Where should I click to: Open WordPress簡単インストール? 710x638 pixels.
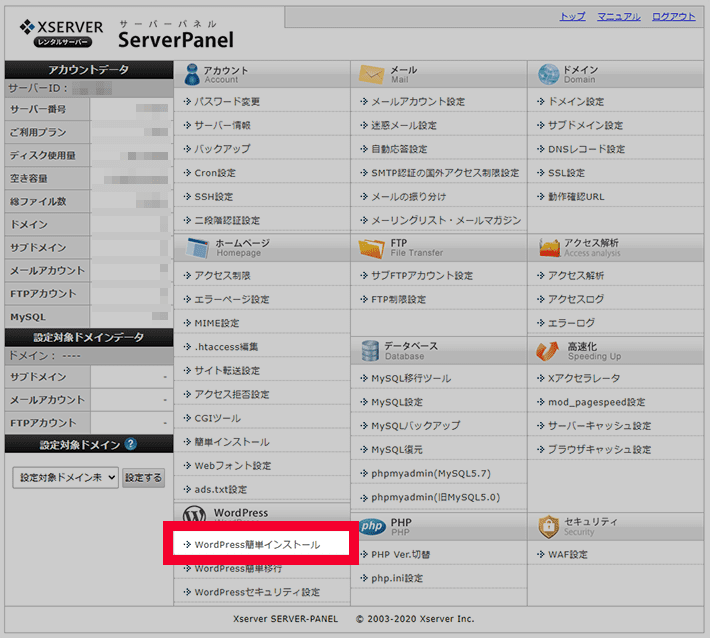257,545
